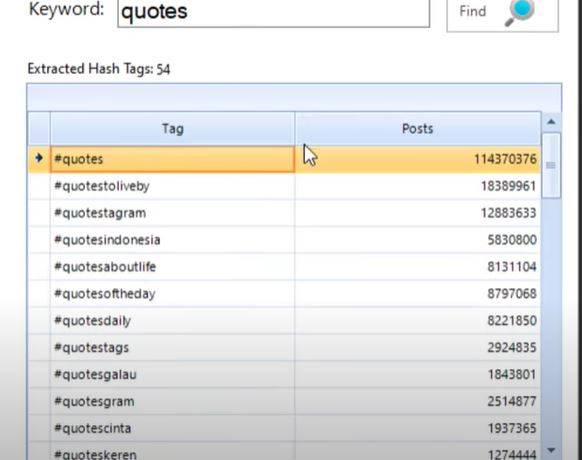582x460 pixels.
Task: Click the Find button label
Action: pyautogui.click(x=473, y=11)
